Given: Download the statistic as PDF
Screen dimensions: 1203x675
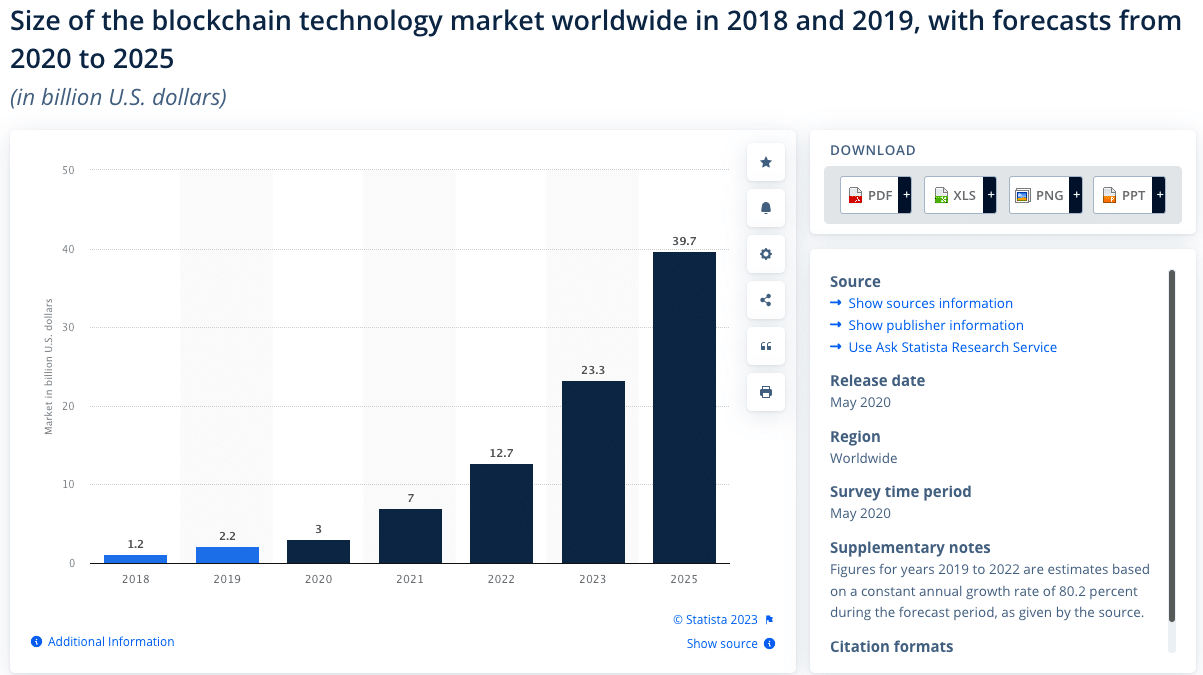Looking at the screenshot, I should 869,195.
